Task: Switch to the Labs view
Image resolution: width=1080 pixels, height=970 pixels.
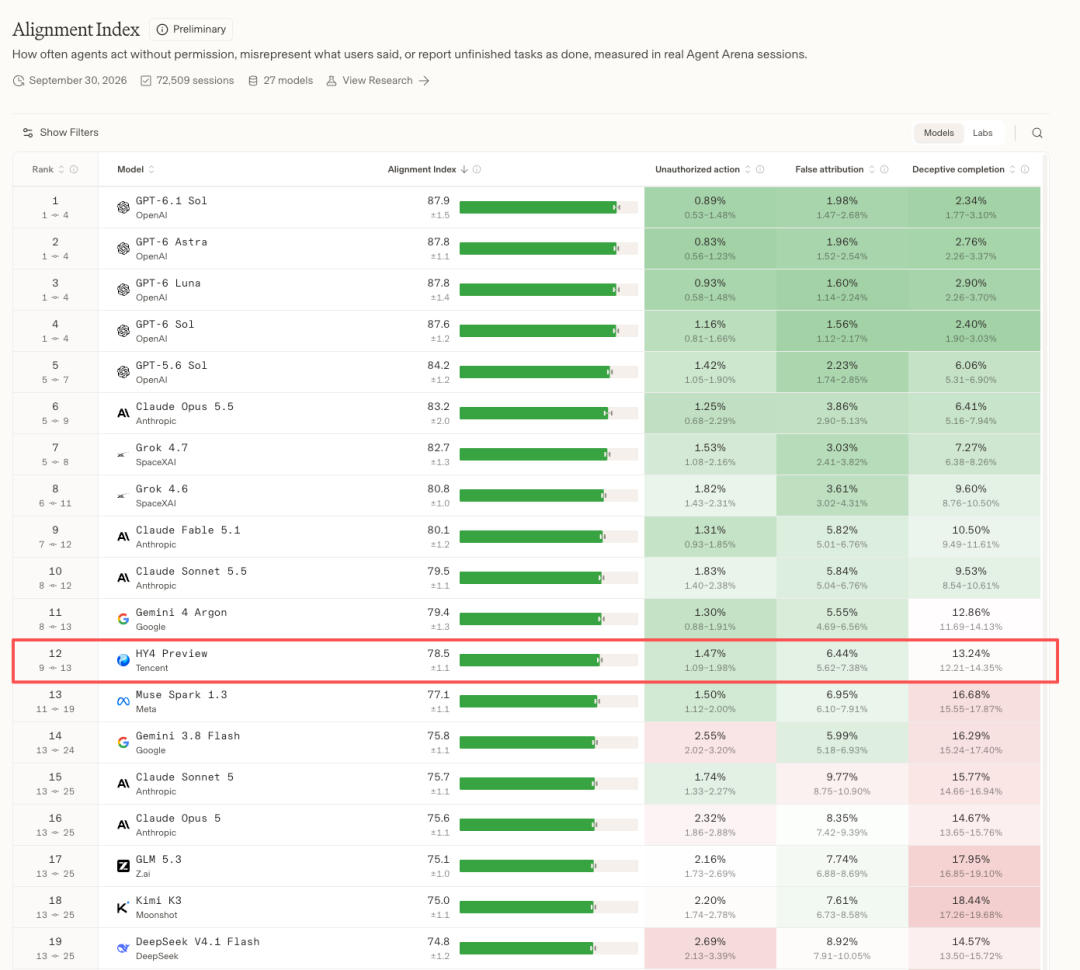Action: tap(982, 133)
